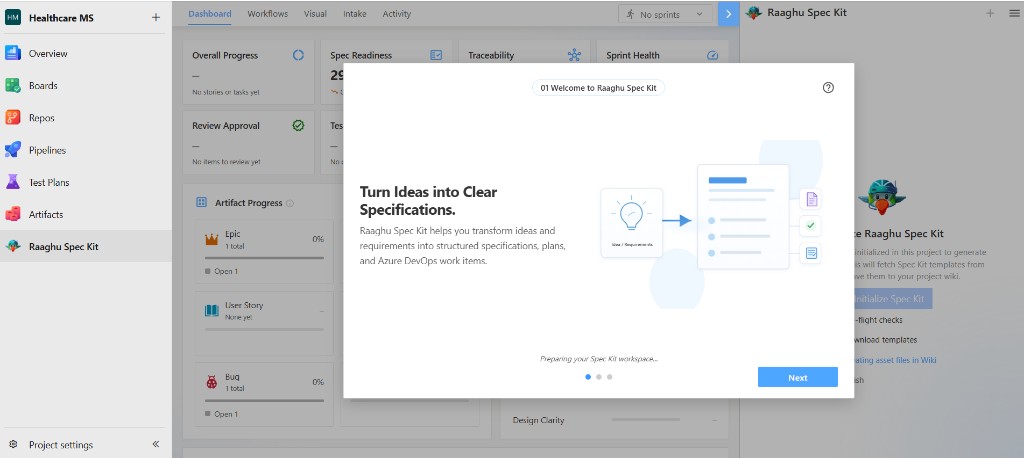Click the HM project avatar
Screen dimensions: 1024x458
[13, 18]
